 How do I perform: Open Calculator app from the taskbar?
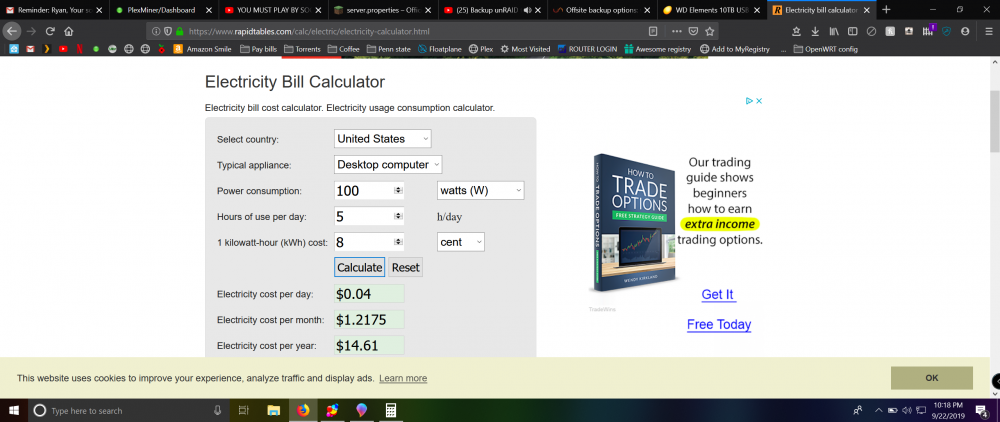click(x=390, y=410)
